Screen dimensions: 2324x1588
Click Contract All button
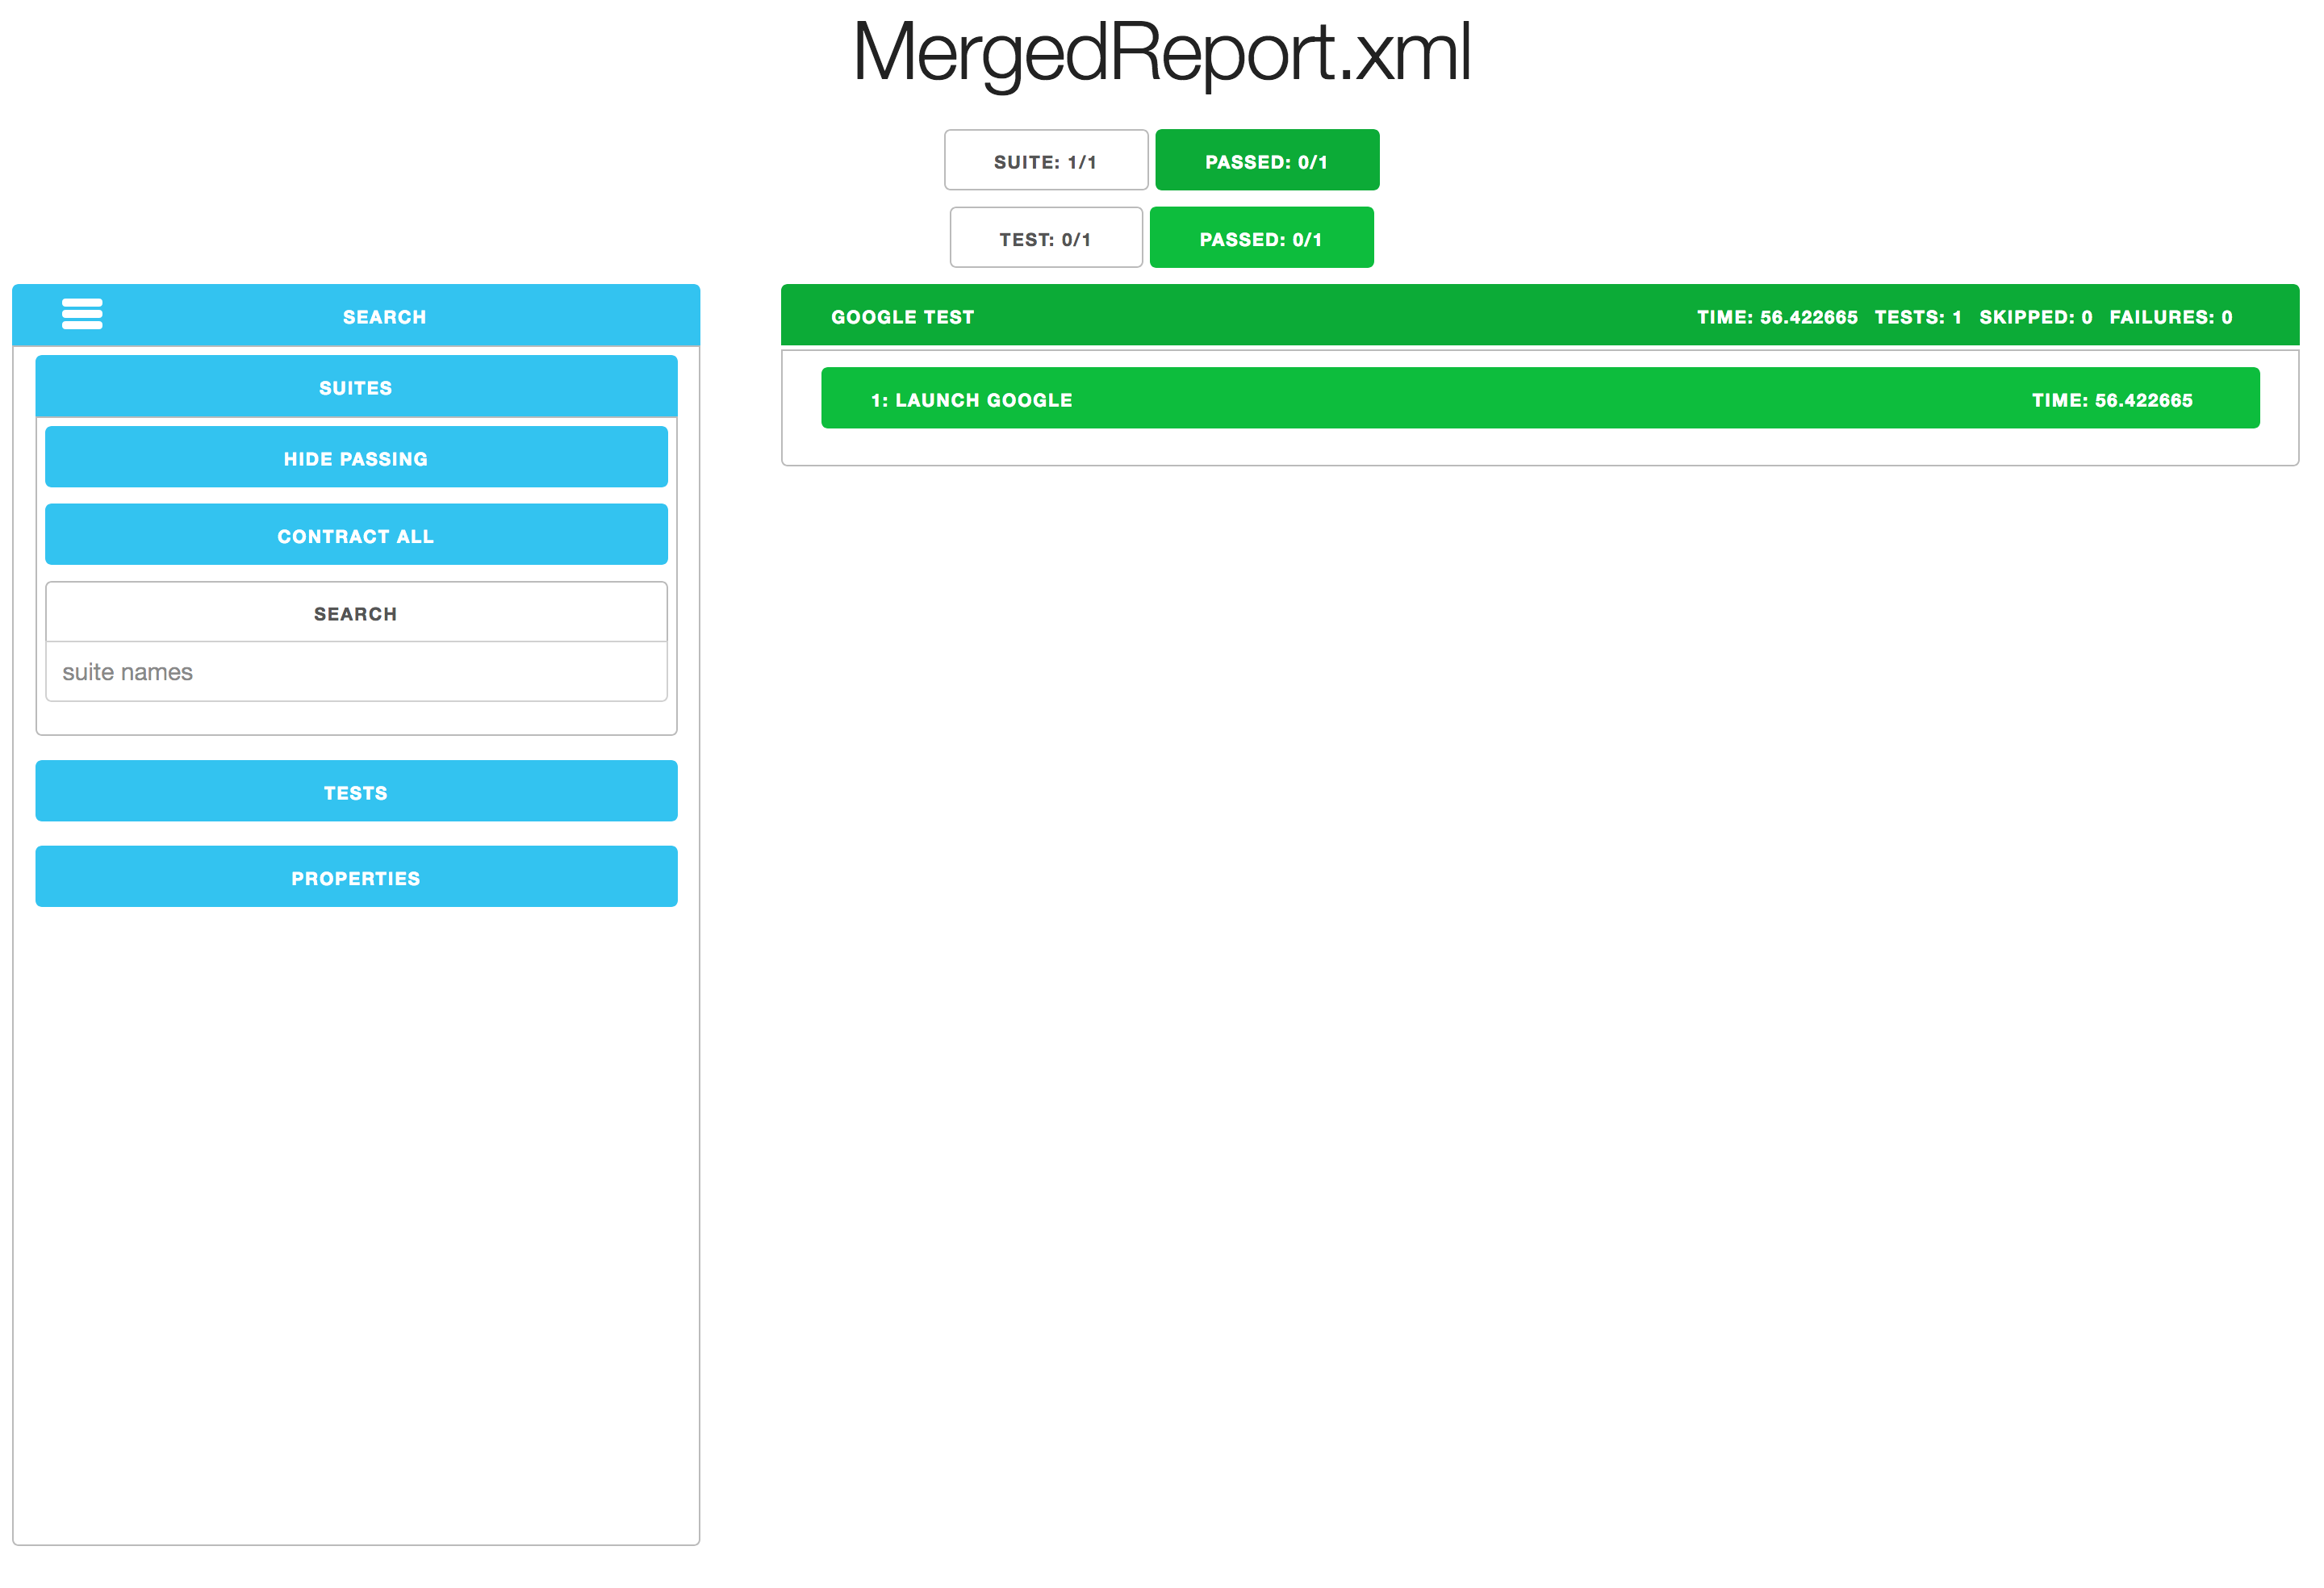356,536
